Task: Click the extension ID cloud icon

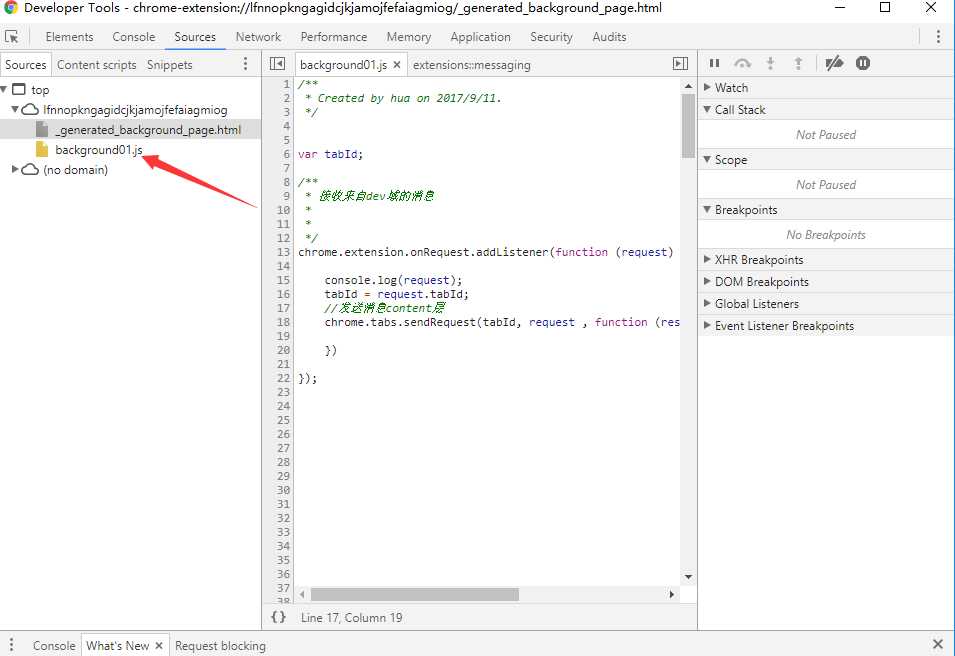Action: [x=30, y=110]
